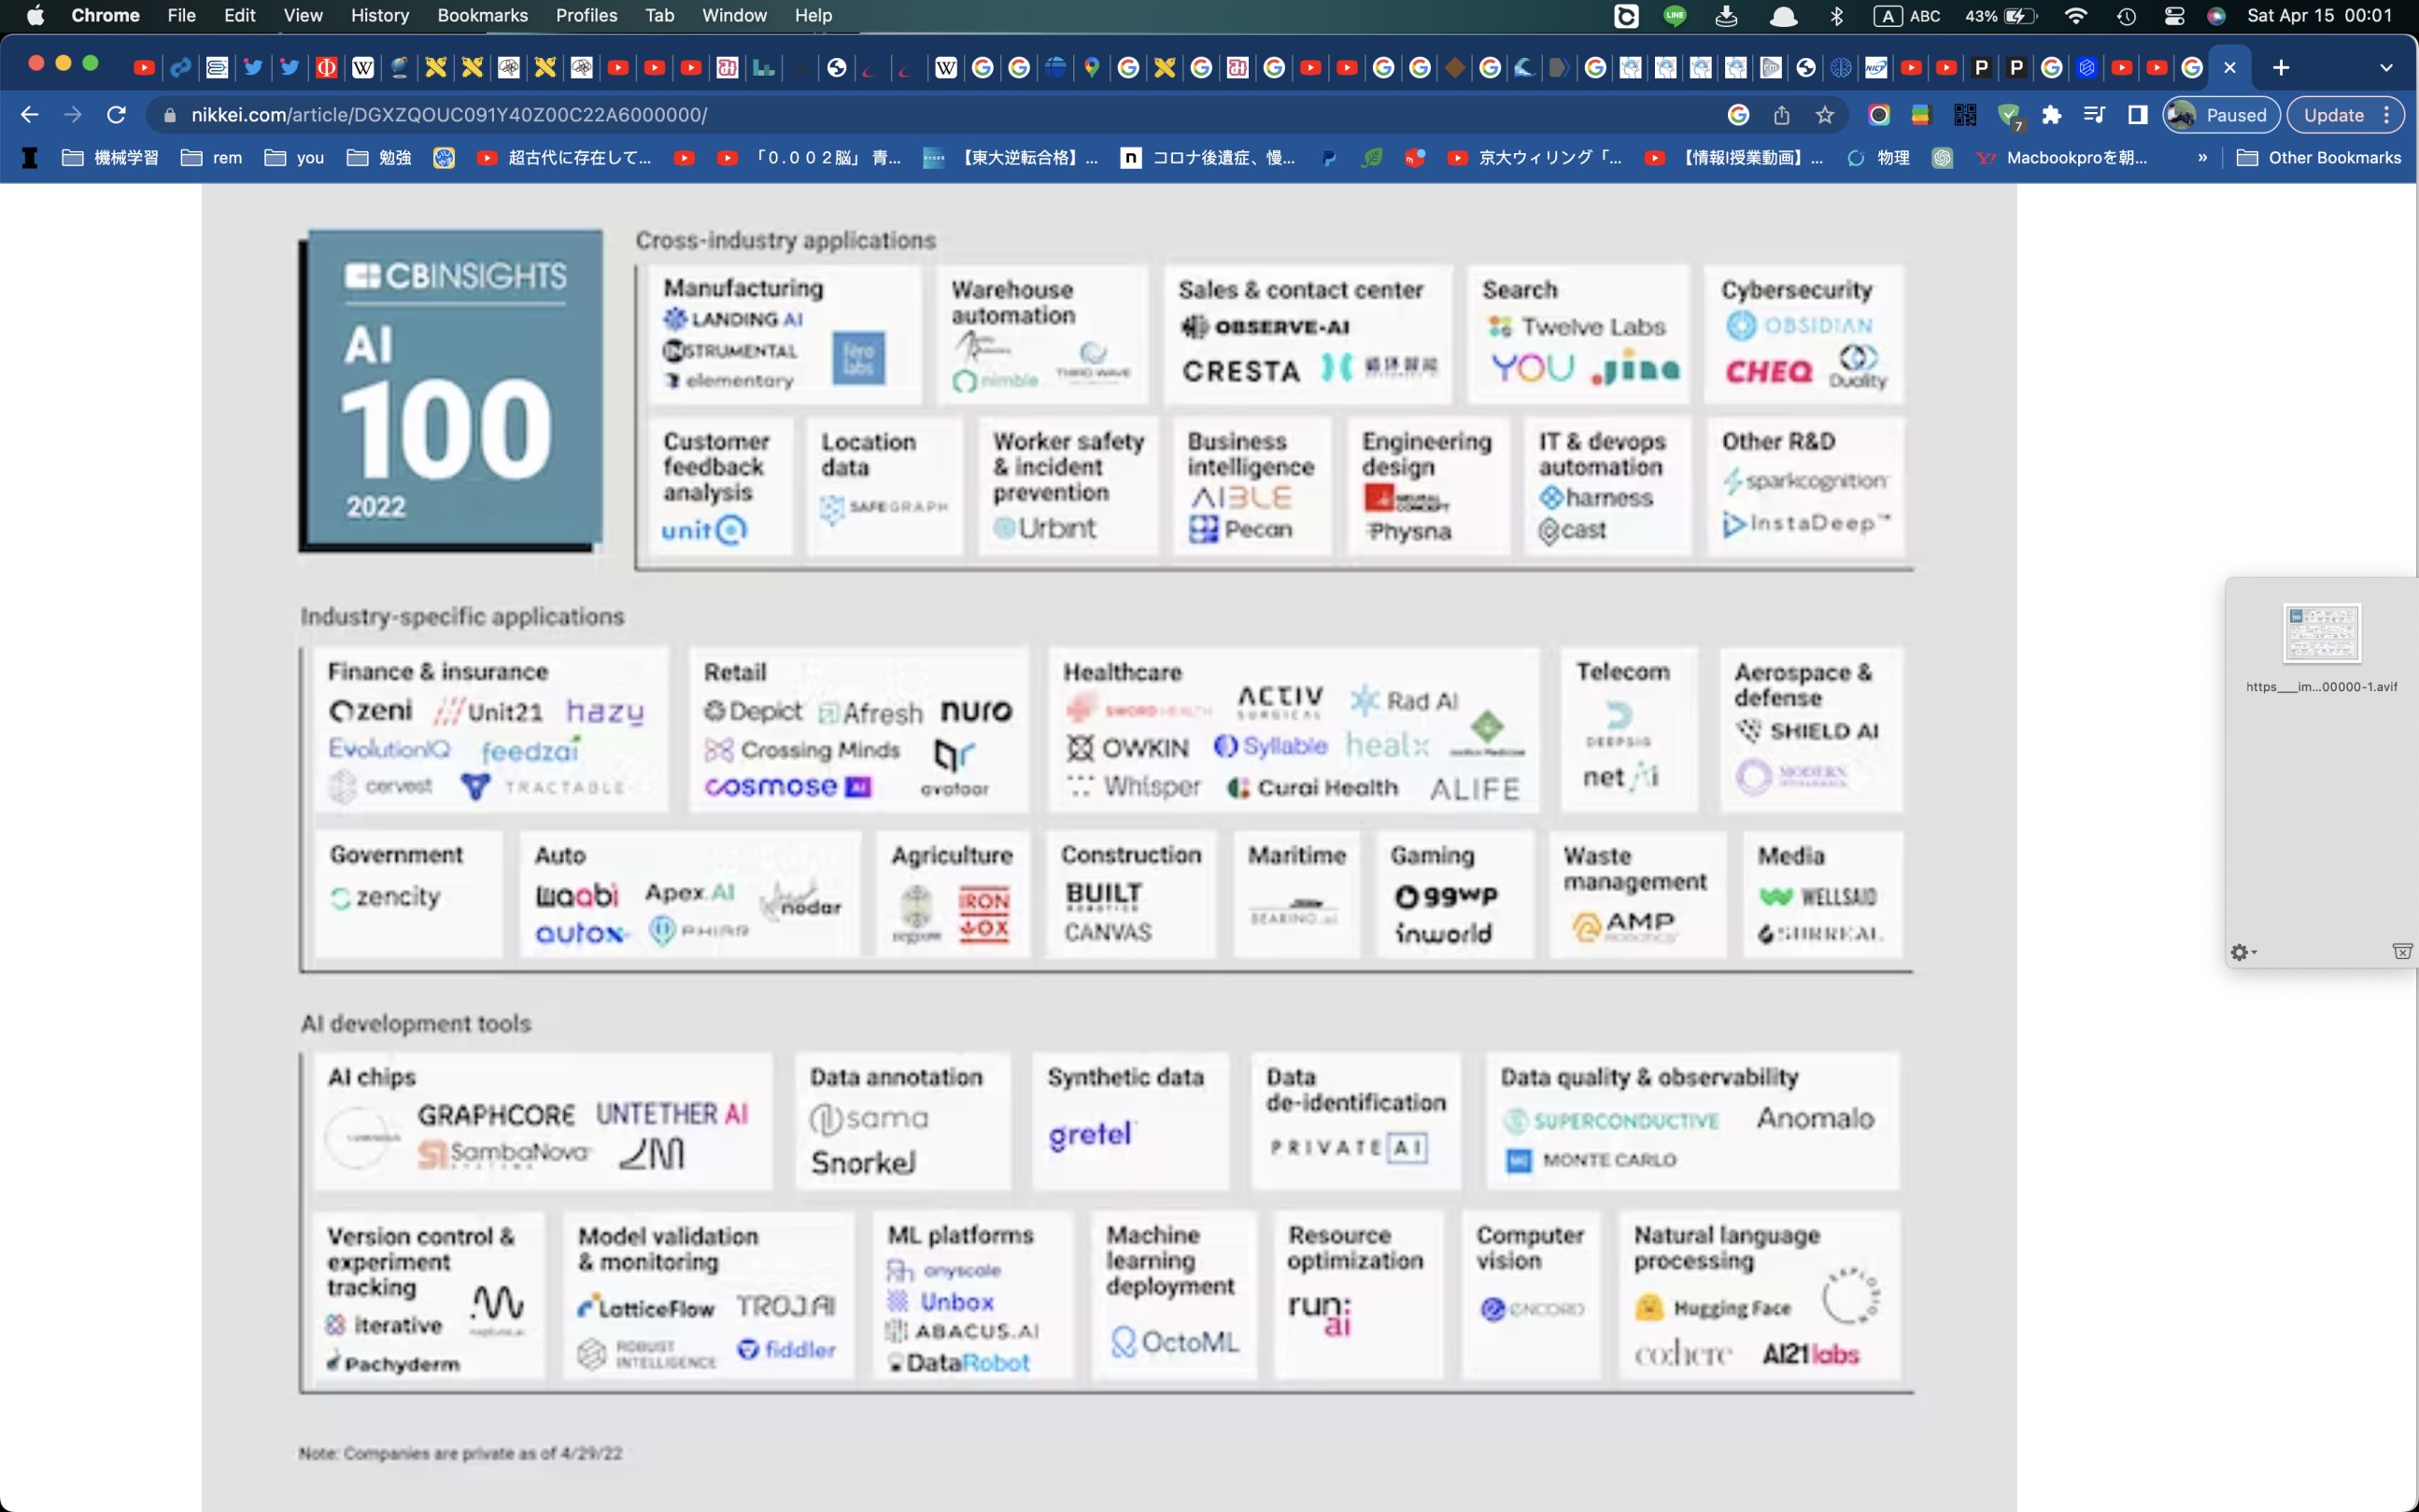This screenshot has height=1512, width=2419.
Task: Bookmark this page with the star
Action: click(1825, 115)
